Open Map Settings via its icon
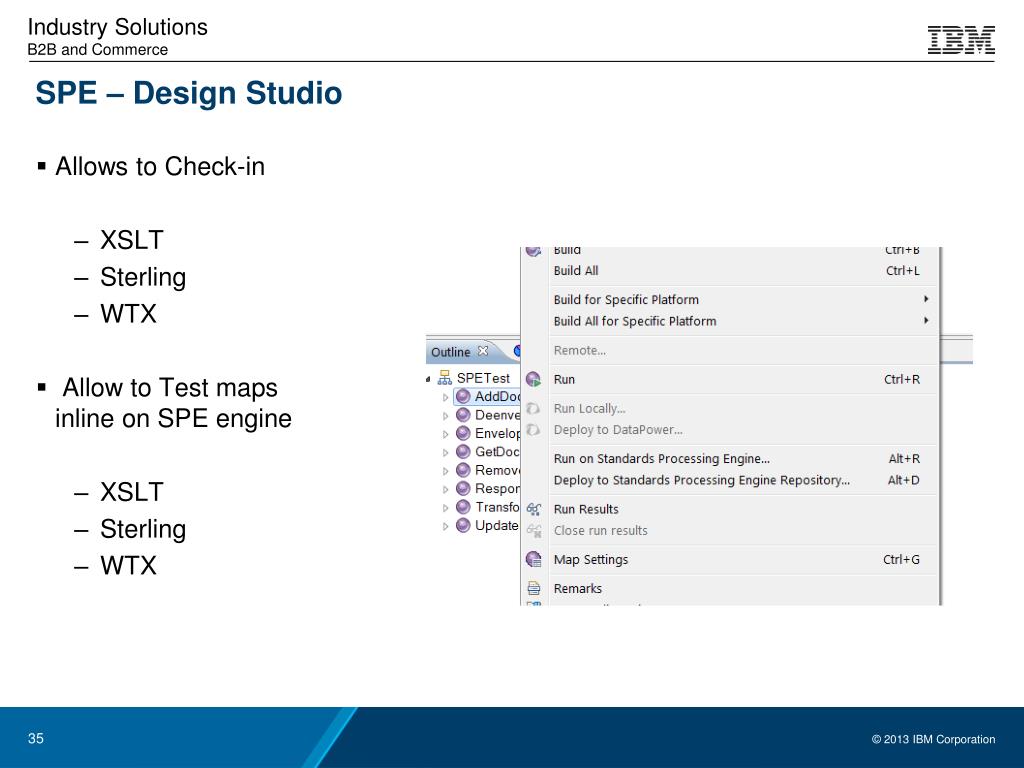The width and height of the screenshot is (1024, 768). [534, 560]
